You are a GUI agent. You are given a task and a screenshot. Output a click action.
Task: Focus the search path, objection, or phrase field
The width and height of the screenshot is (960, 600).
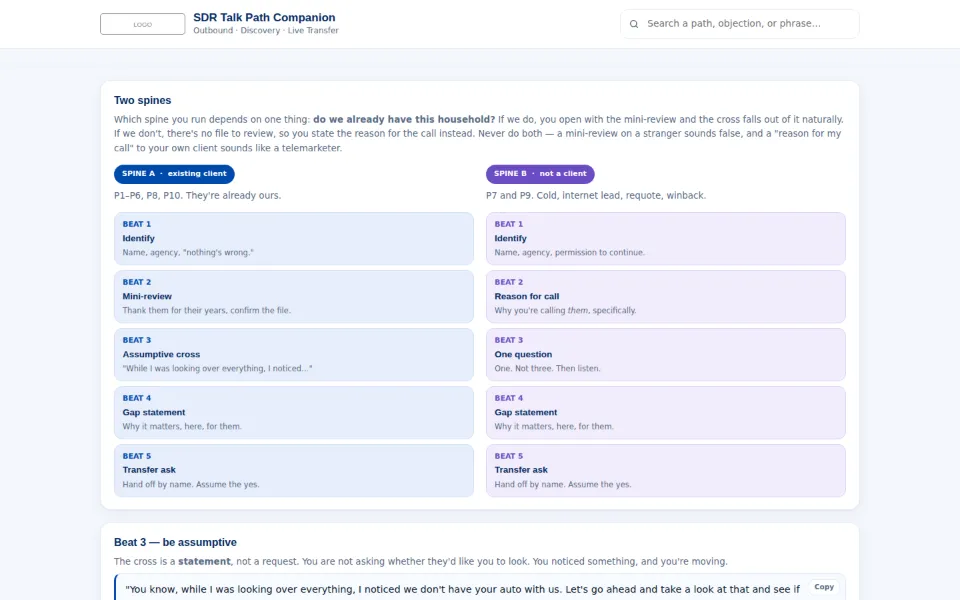coord(740,24)
